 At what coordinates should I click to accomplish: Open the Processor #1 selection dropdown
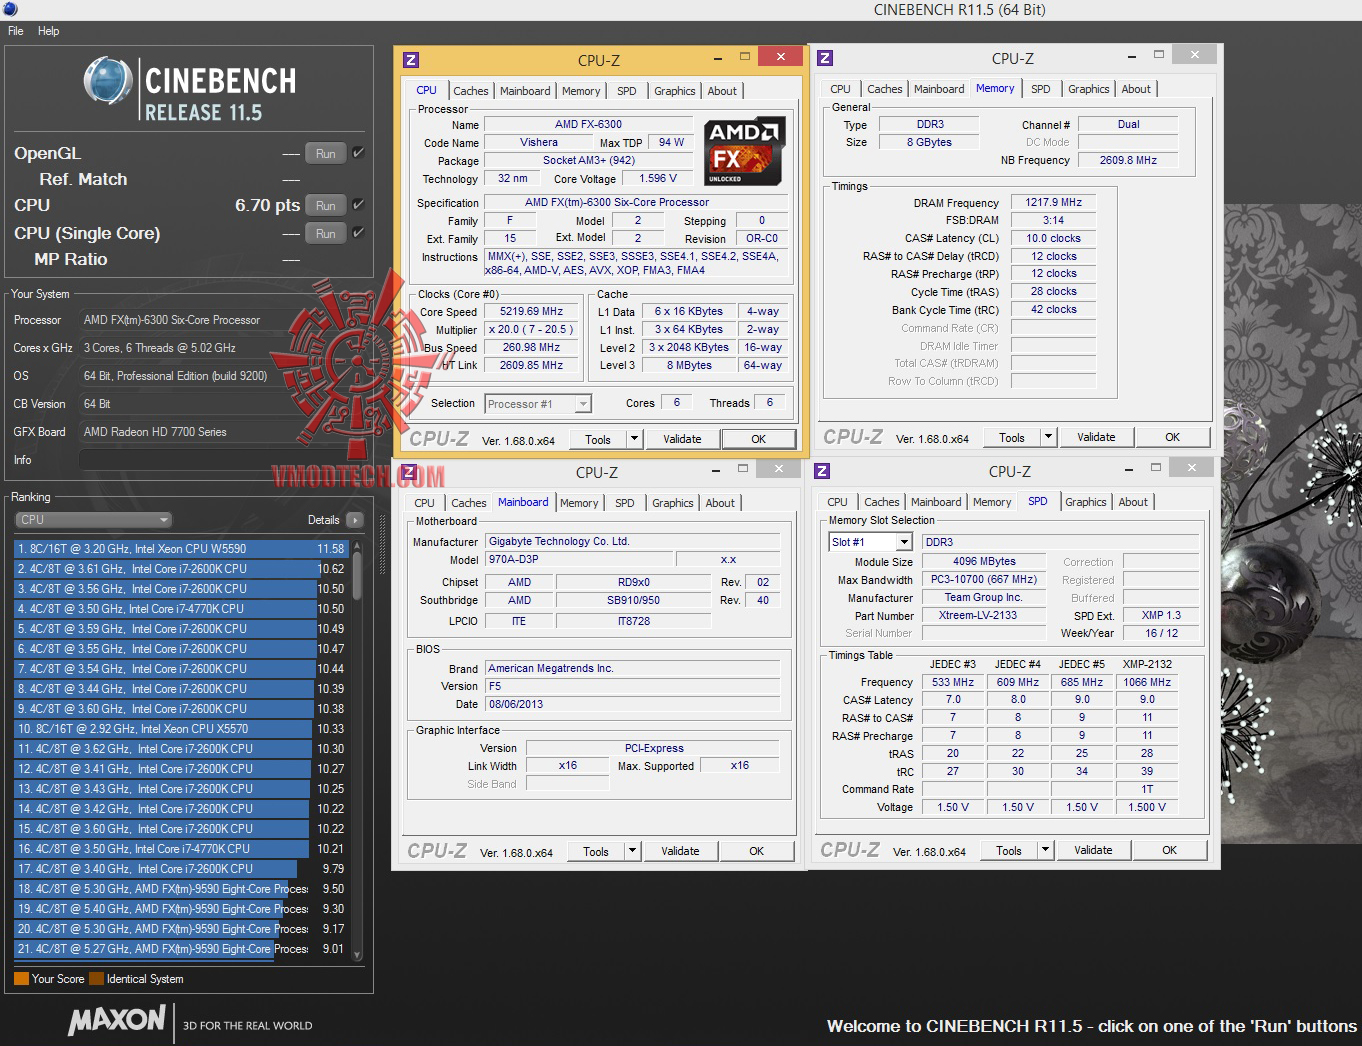tap(538, 404)
